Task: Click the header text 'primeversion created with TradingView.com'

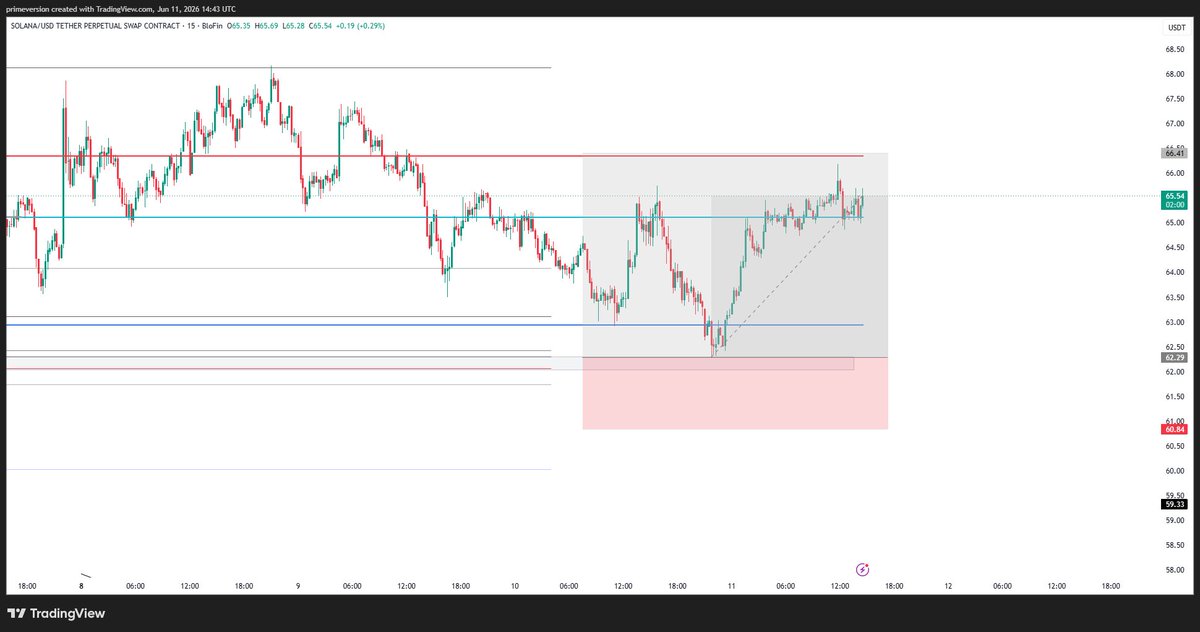Action: coord(80,7)
